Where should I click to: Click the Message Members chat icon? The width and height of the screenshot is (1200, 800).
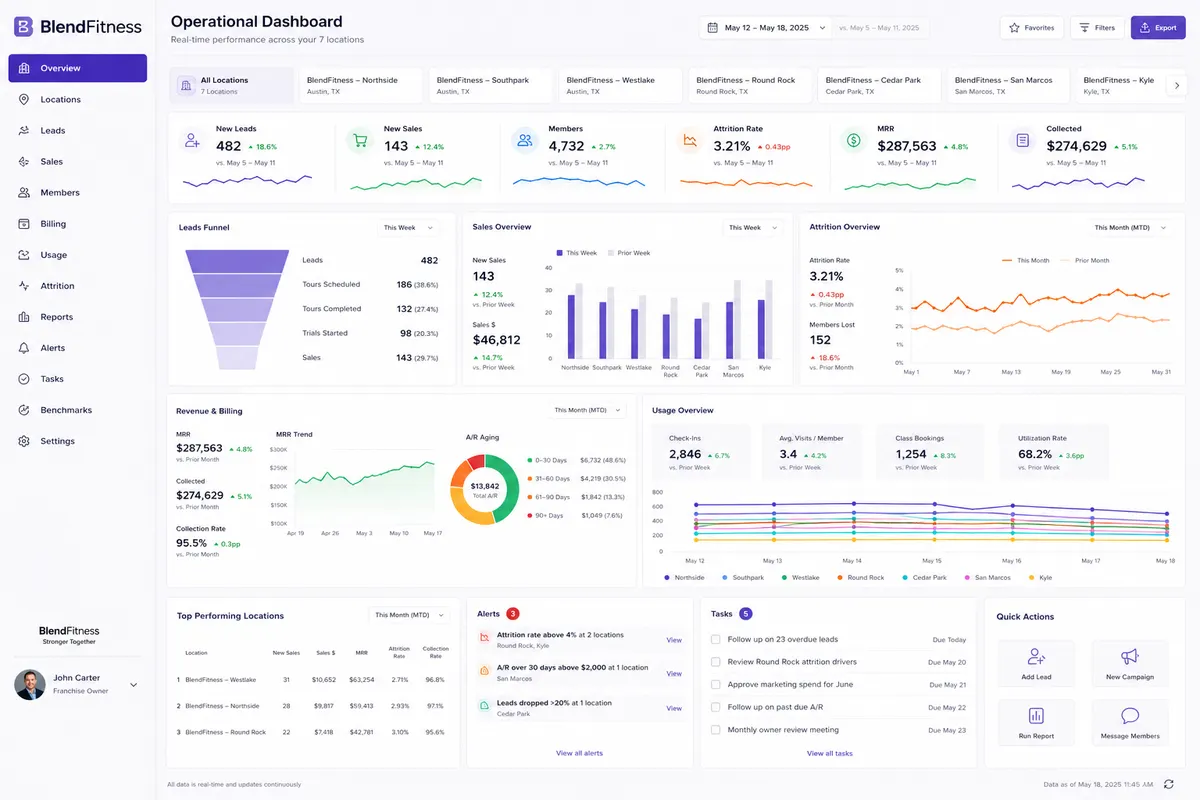tap(1130, 716)
